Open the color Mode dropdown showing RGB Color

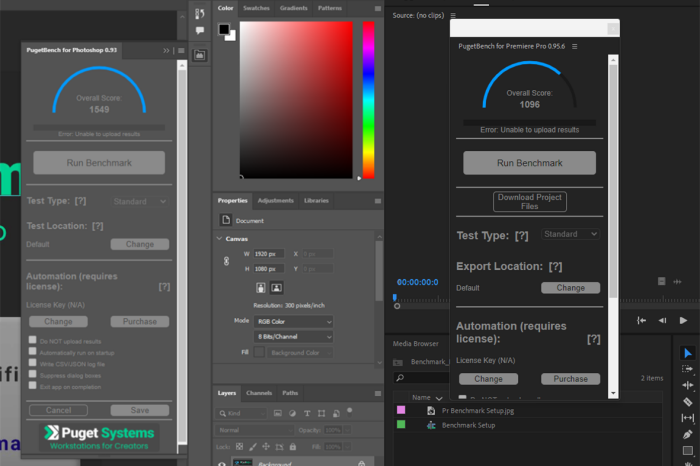coord(294,321)
